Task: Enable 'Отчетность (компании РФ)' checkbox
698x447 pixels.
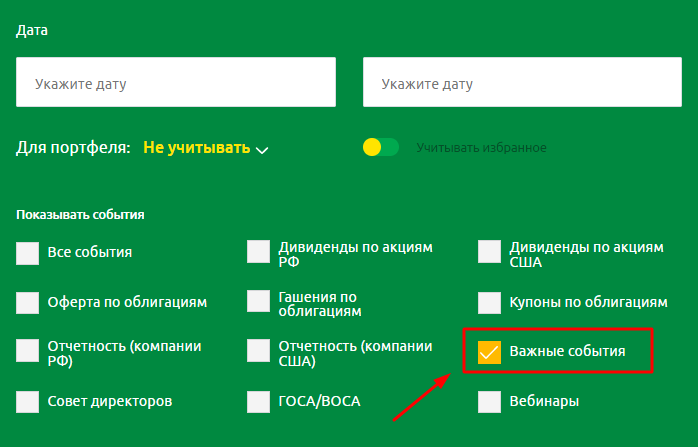Action: [28, 351]
